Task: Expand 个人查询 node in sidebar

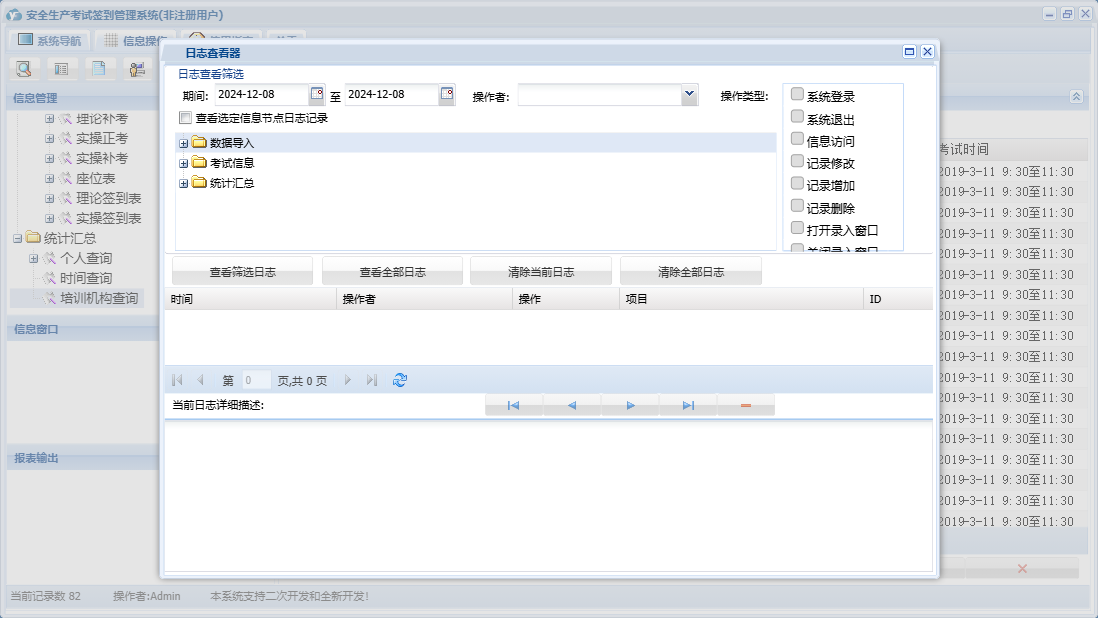Action: (x=34, y=259)
